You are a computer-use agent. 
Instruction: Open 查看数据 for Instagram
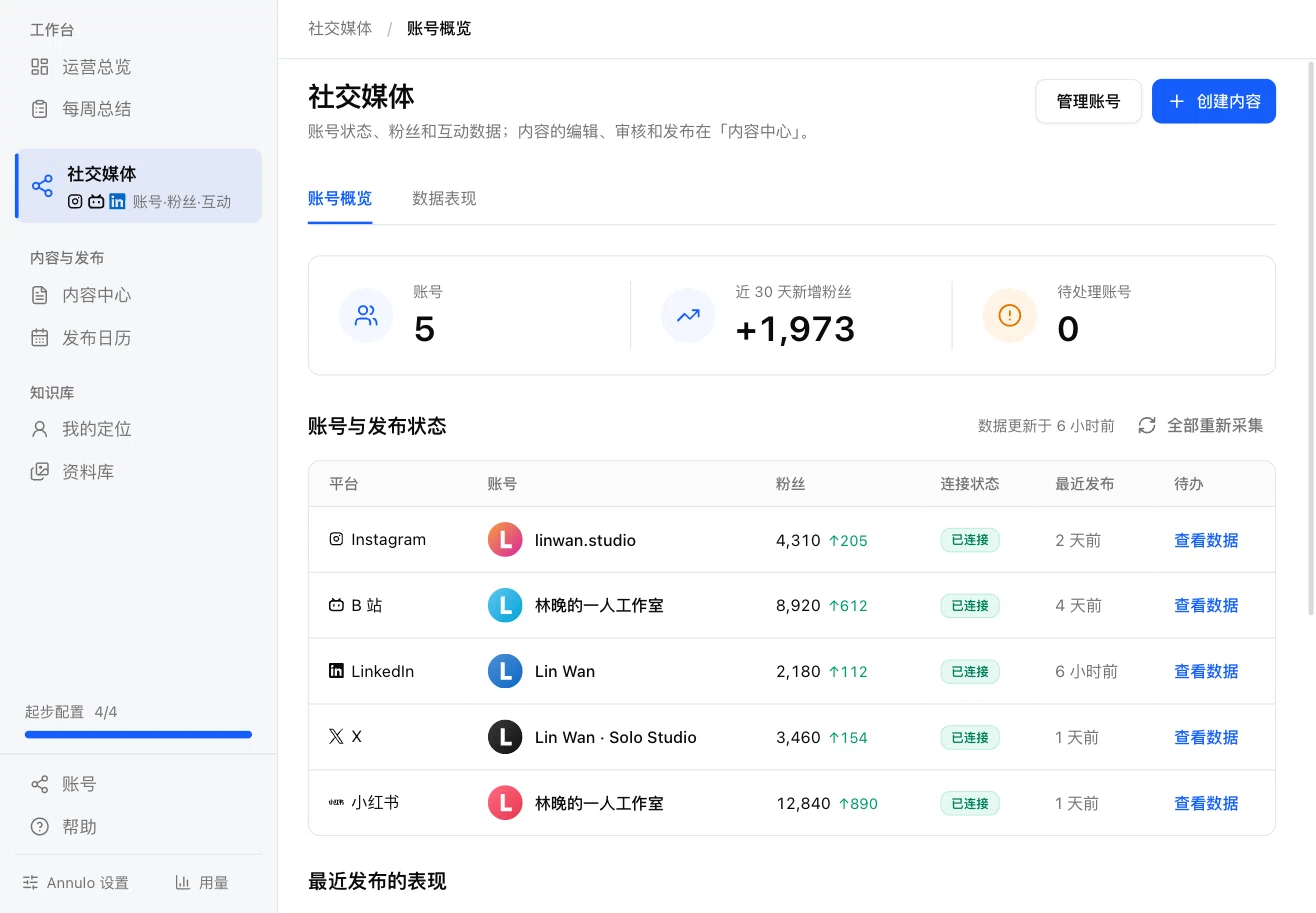(x=1206, y=540)
